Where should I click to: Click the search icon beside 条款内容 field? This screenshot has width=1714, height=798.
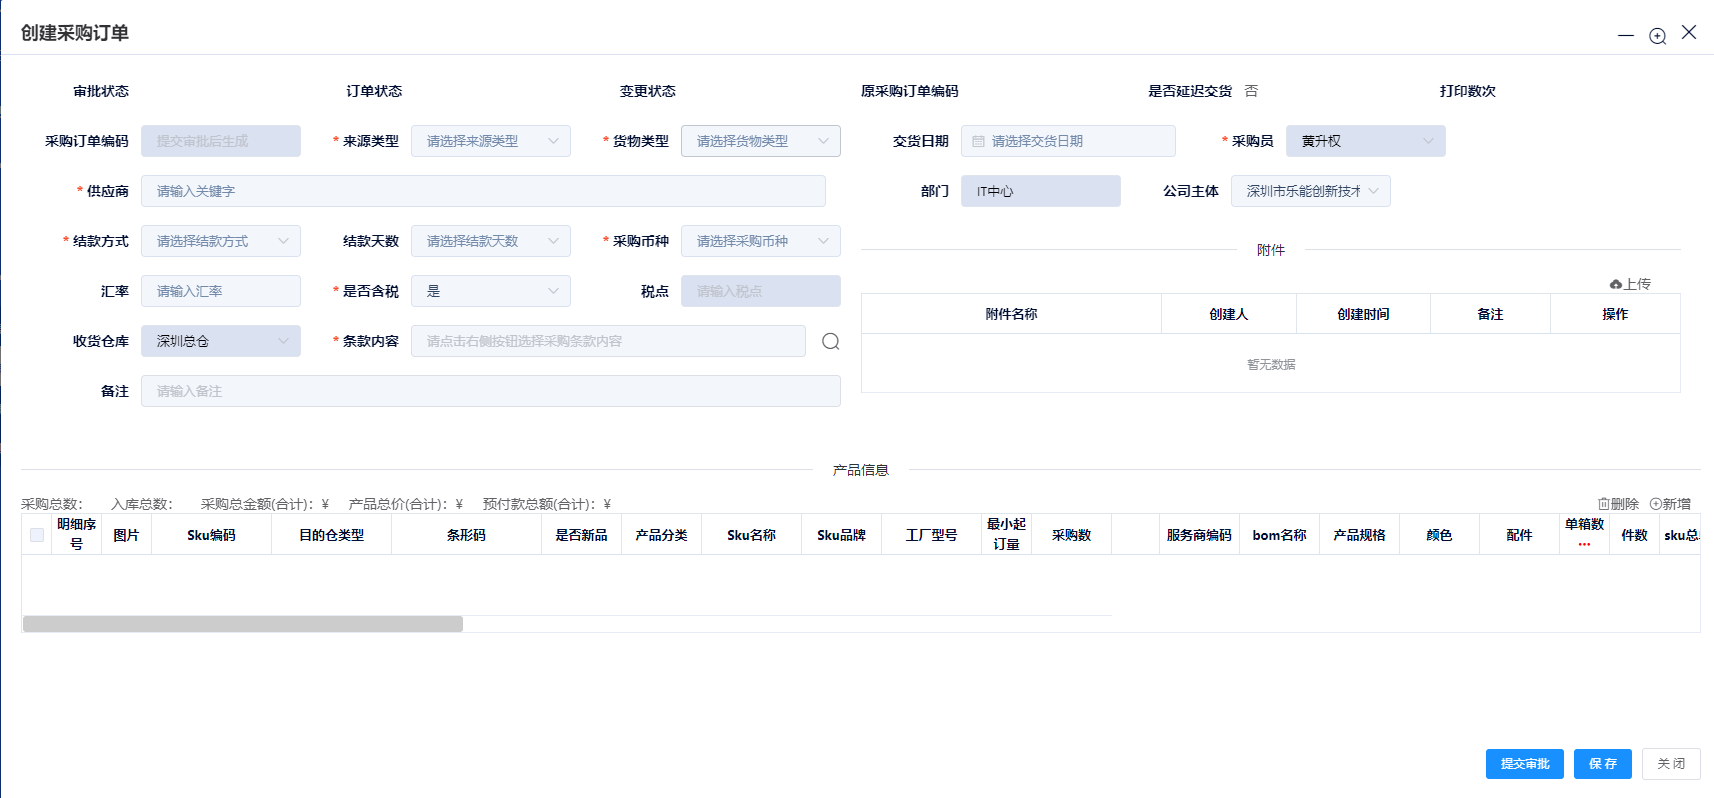click(830, 342)
